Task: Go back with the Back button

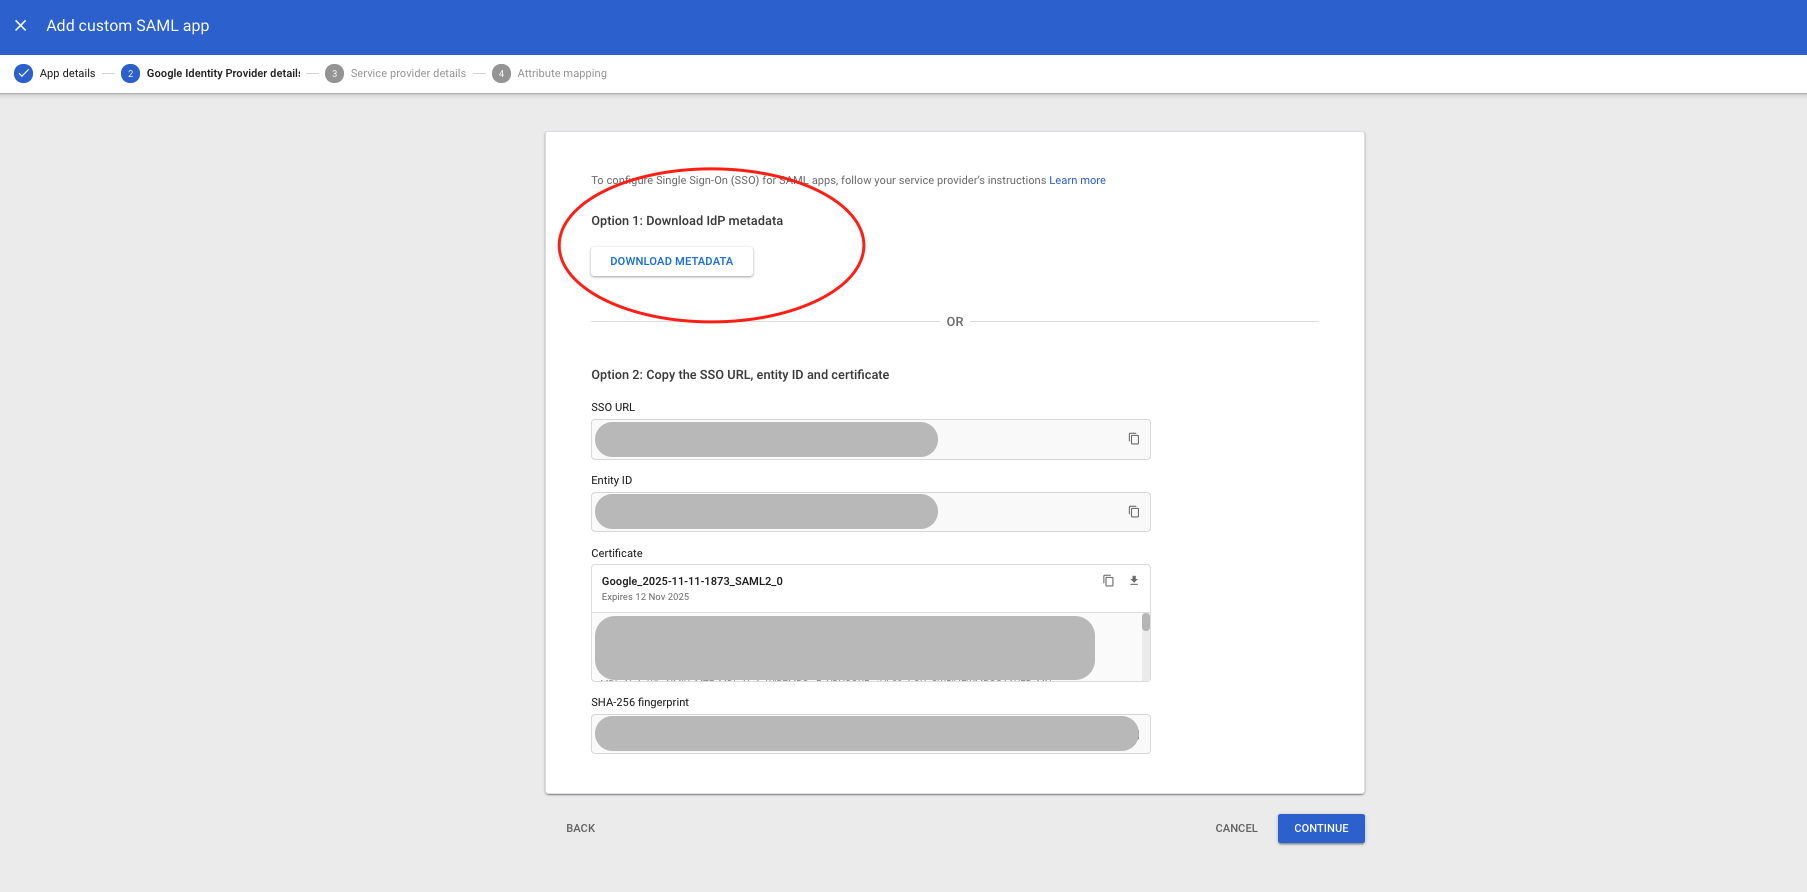Action: click(580, 828)
